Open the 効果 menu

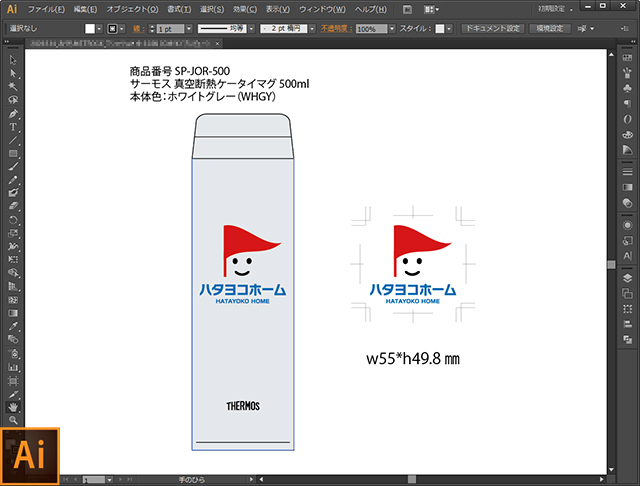(x=245, y=9)
